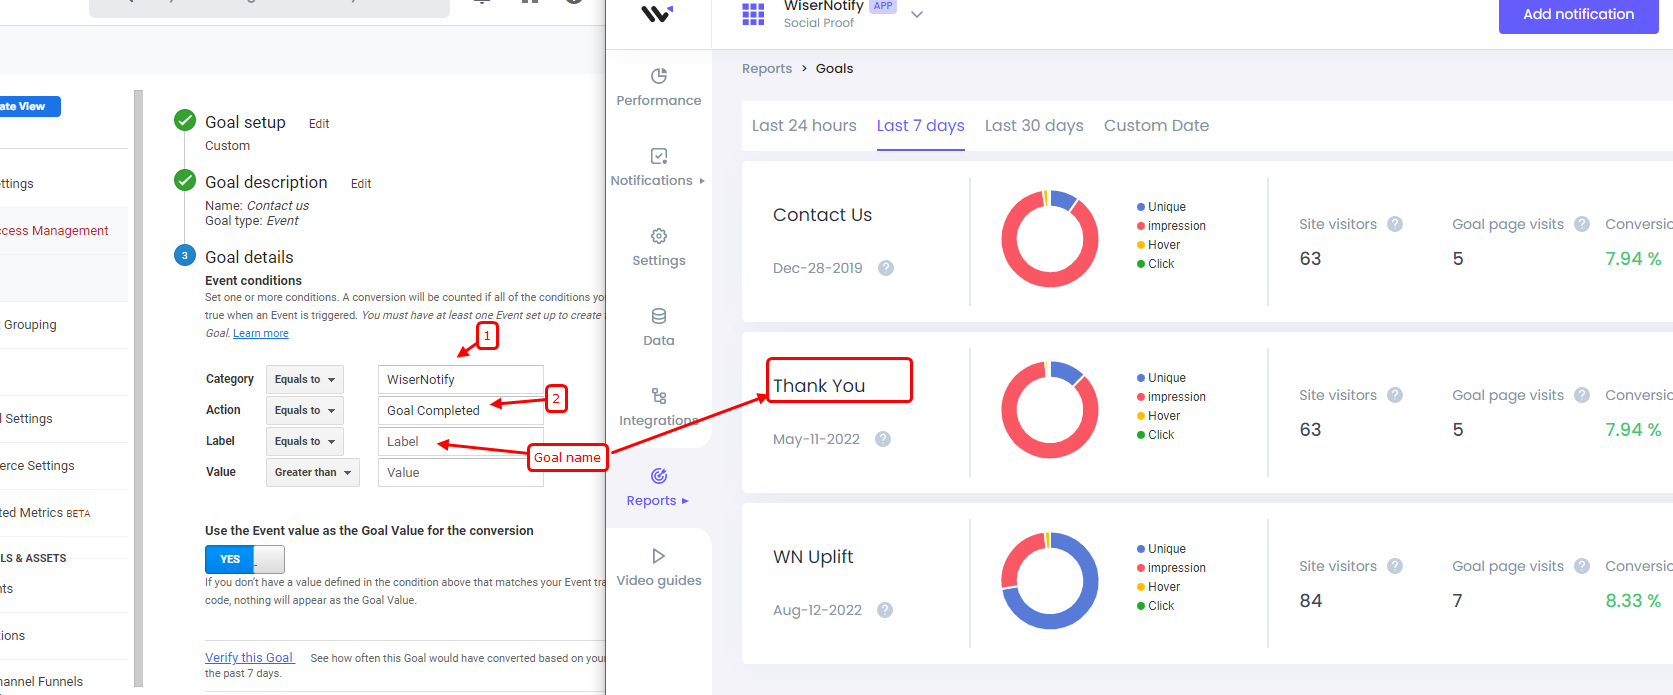Edit the Goal description step
Viewport: 1673px width, 695px height.
coord(361,184)
